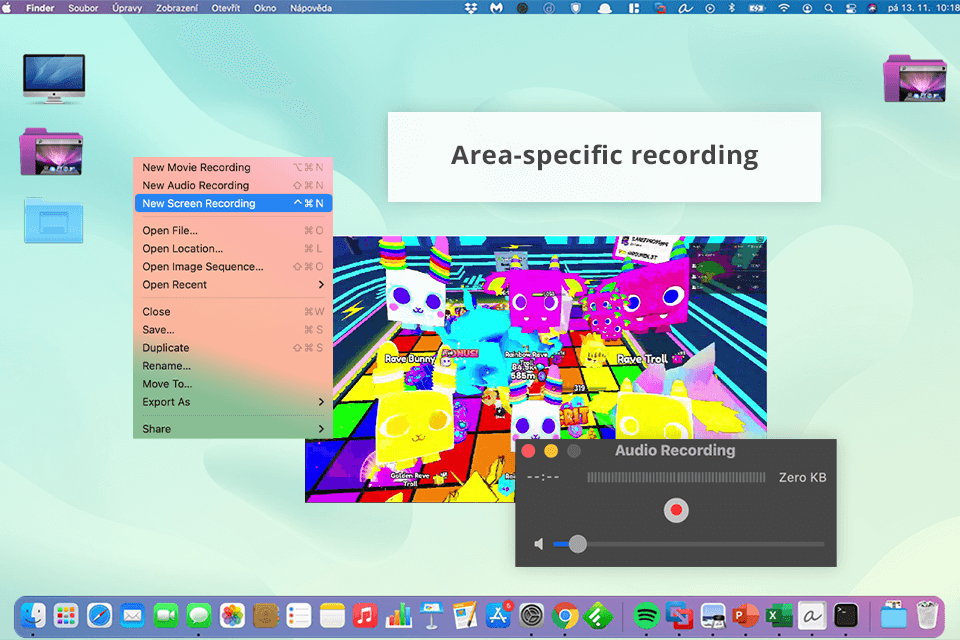The image size is (960, 640).
Task: Open Finder from the Dock
Action: (33, 616)
